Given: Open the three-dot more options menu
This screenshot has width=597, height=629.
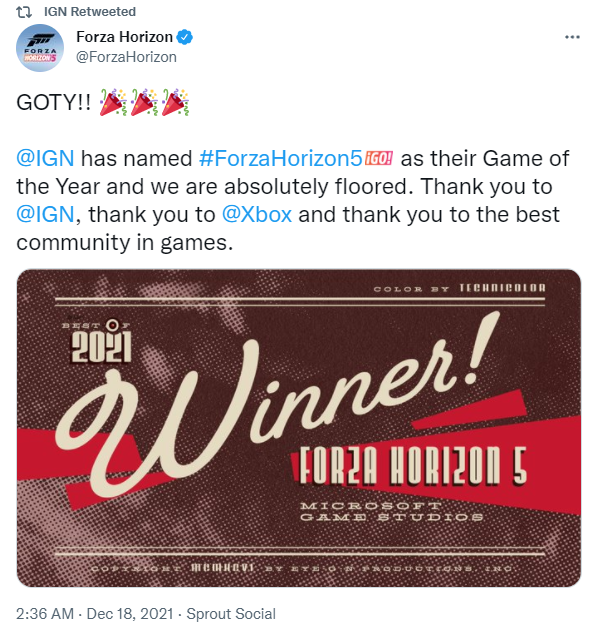Looking at the screenshot, I should coord(572,37).
